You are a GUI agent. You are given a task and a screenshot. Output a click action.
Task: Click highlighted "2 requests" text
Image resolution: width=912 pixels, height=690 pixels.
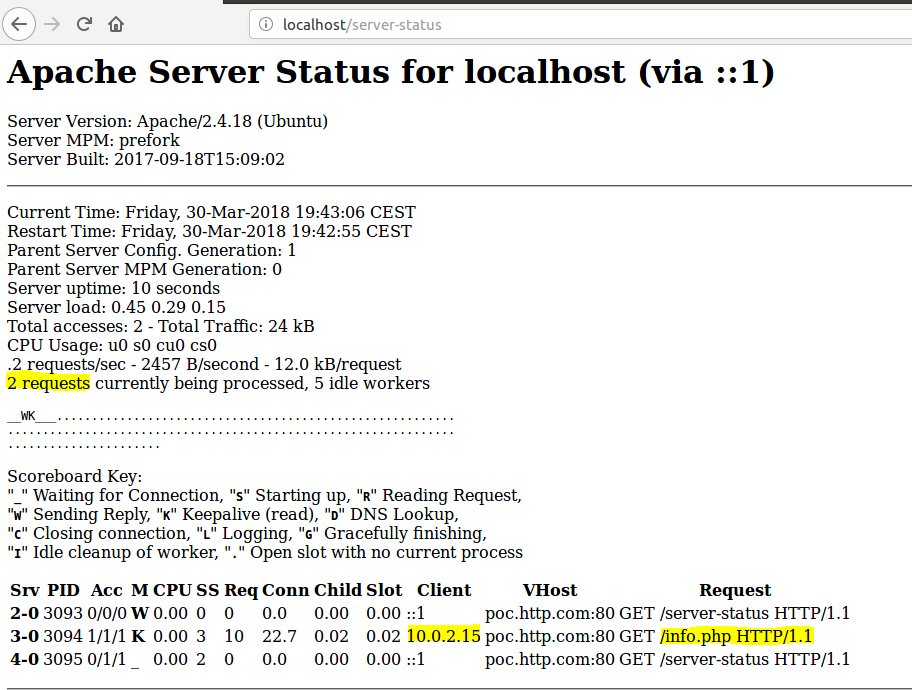click(48, 383)
